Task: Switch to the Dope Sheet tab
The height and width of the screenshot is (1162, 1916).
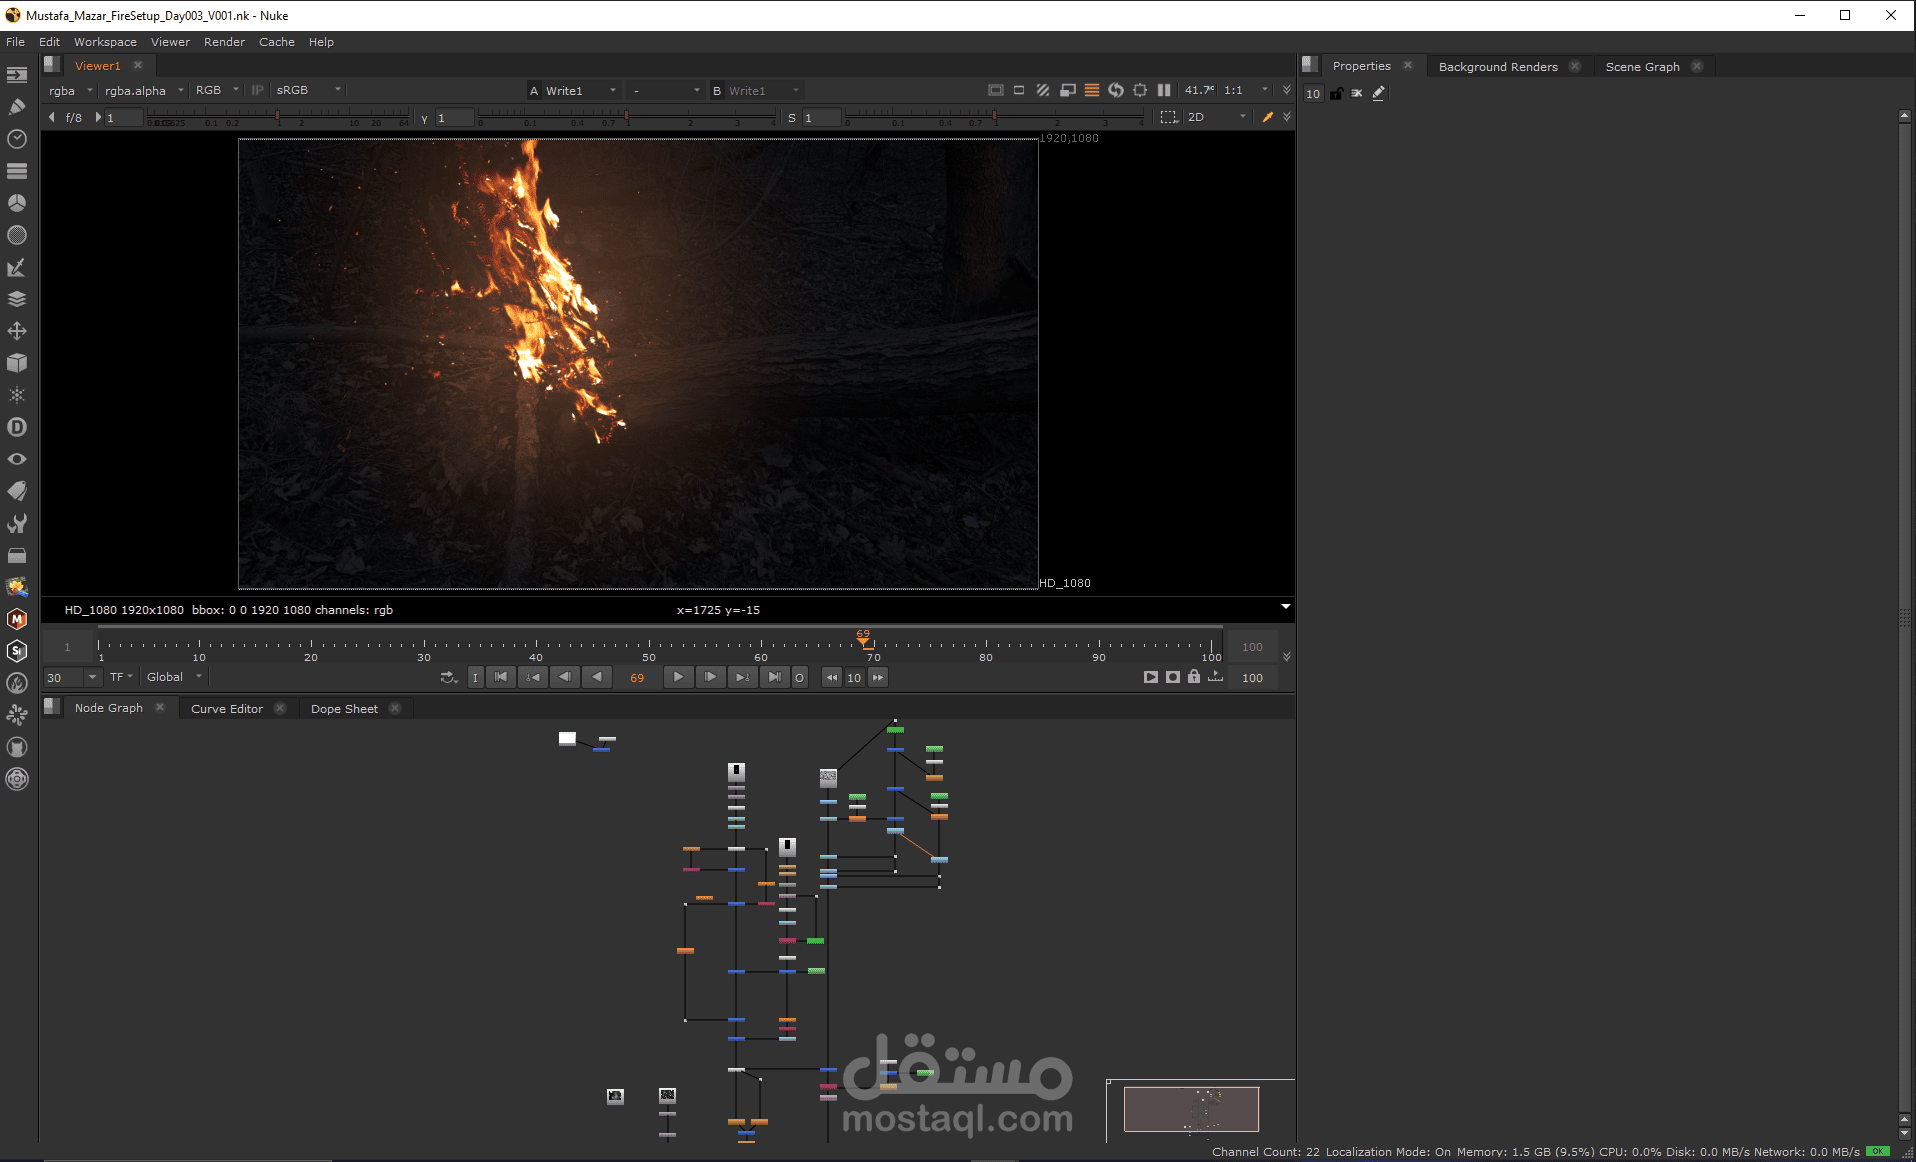Action: click(x=344, y=709)
